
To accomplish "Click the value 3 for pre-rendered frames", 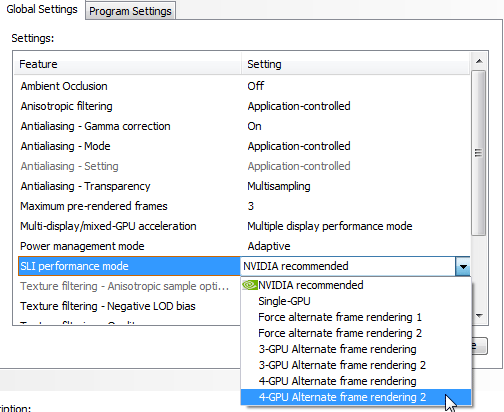I will click(x=251, y=206).
